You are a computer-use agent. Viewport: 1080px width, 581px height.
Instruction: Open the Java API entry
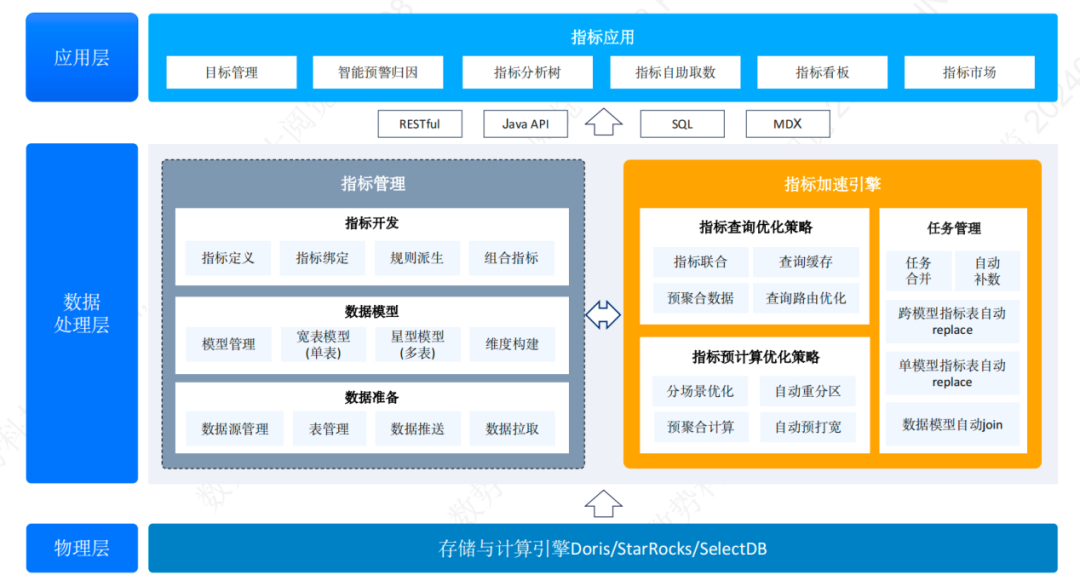(525, 123)
